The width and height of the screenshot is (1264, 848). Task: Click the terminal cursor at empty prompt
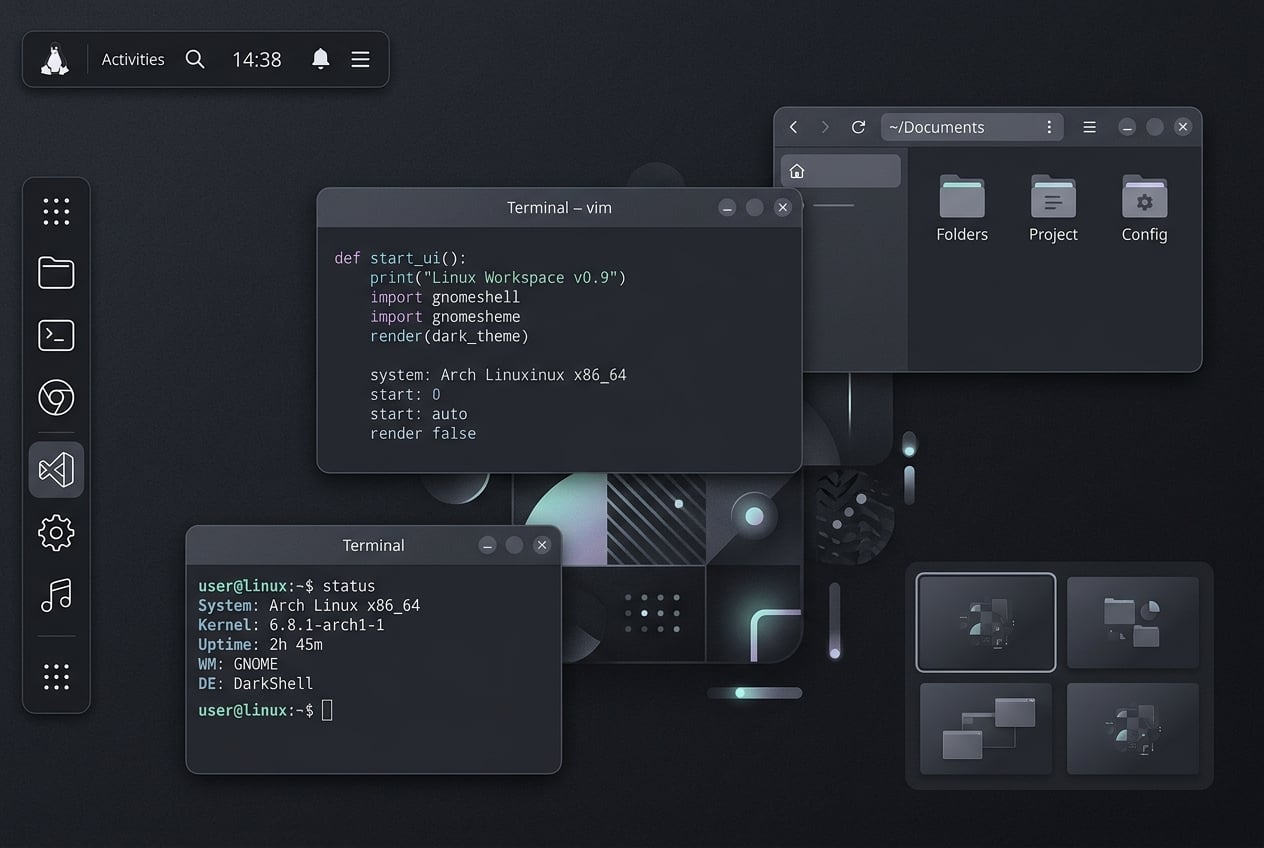pos(327,710)
